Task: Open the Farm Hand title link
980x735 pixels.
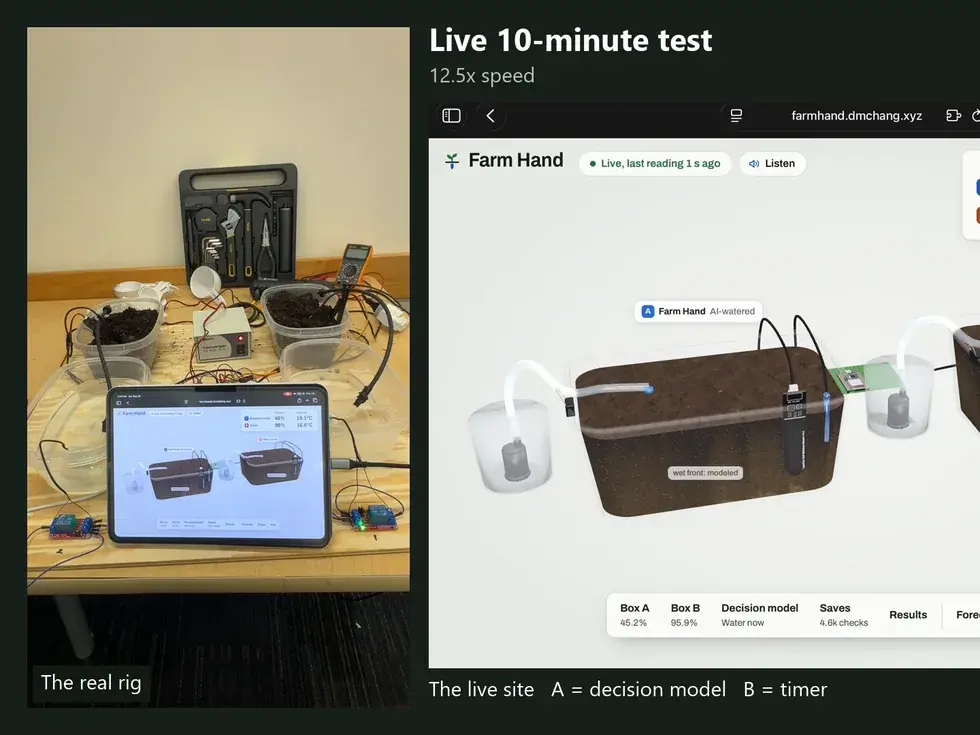Action: coord(516,161)
